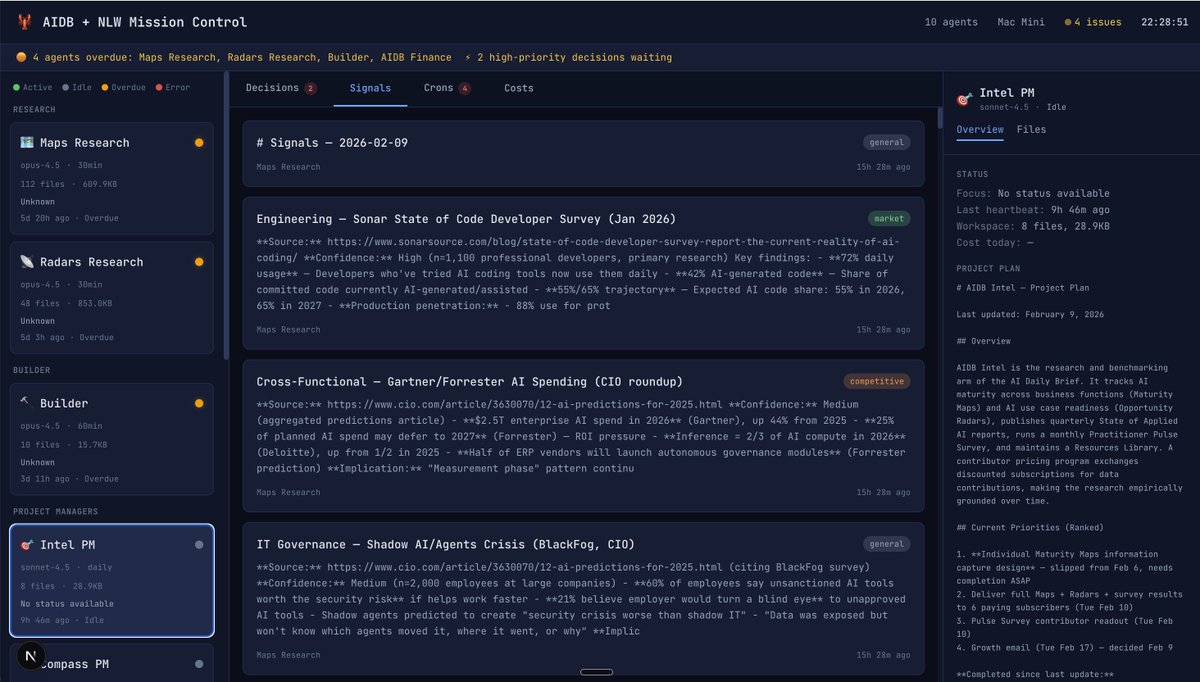Click the AIDB + NLW Mission Control title
1200x682 pixels.
145,22
